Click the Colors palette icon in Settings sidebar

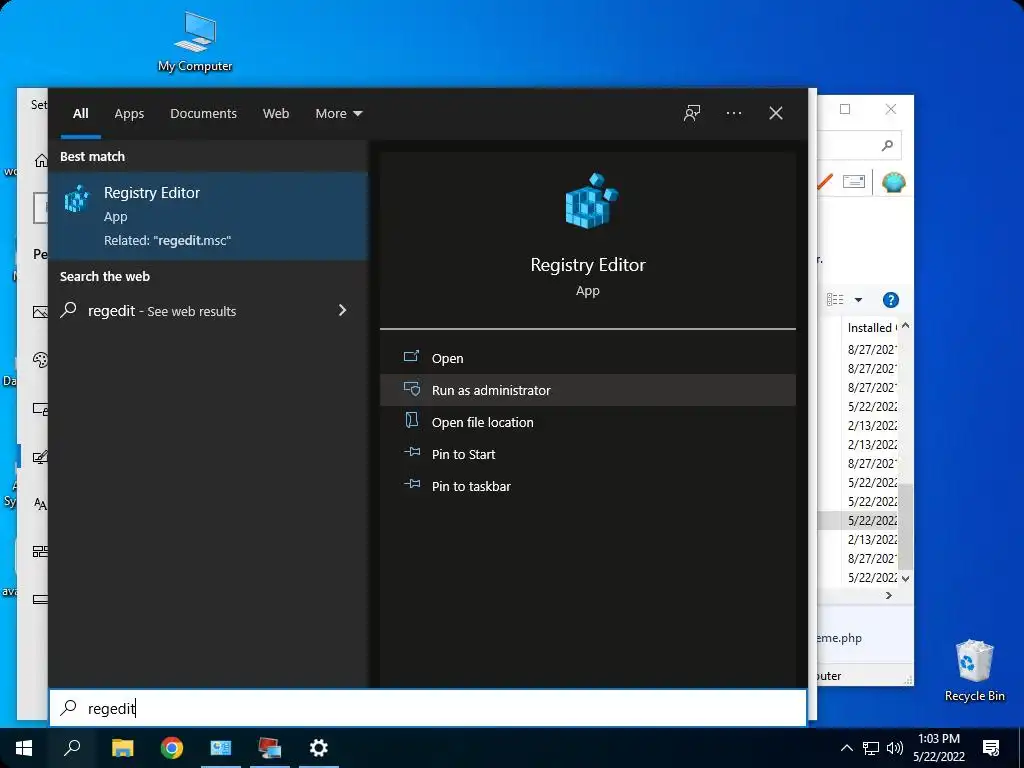click(40, 360)
